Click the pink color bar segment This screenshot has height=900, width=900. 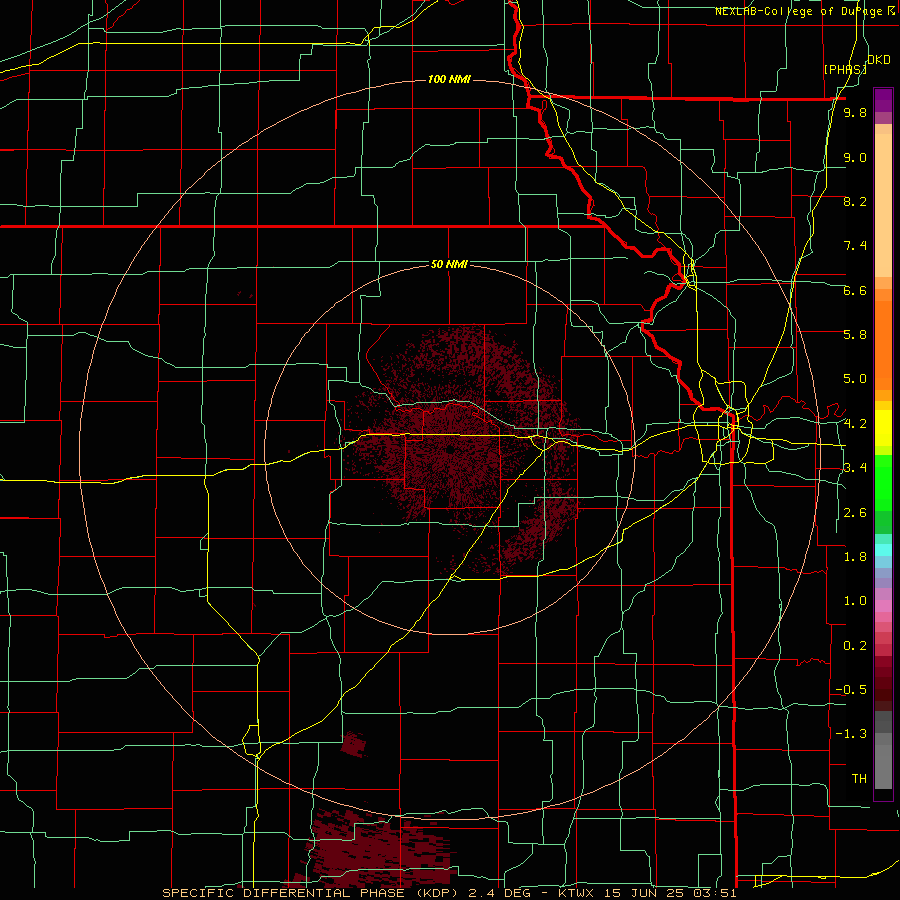[883, 606]
